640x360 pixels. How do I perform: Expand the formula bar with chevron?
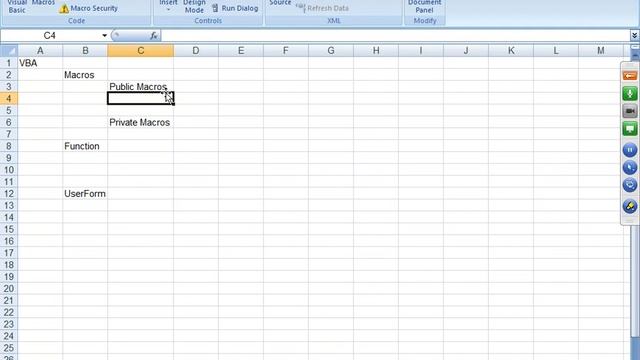(634, 36)
